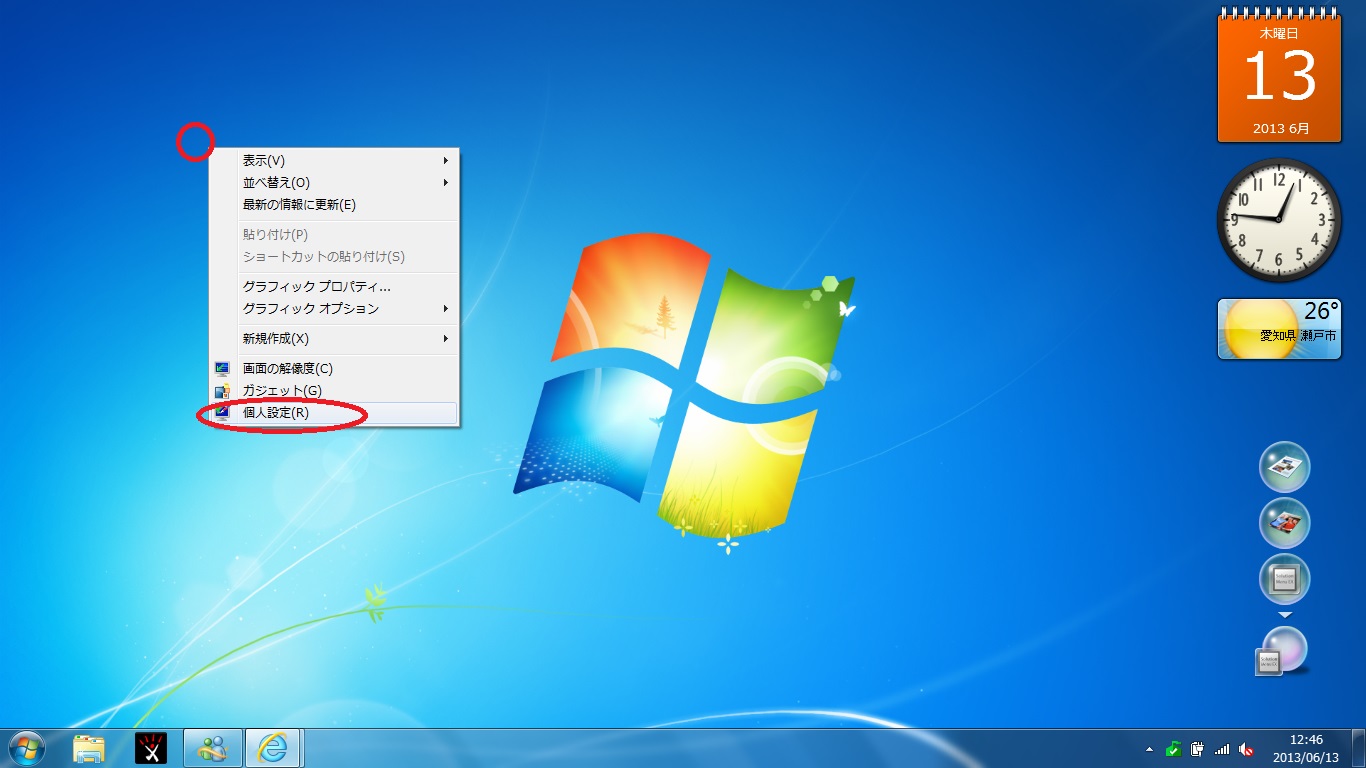Collapse the bubble launcher with white triangle
The height and width of the screenshot is (768, 1366).
(1285, 615)
